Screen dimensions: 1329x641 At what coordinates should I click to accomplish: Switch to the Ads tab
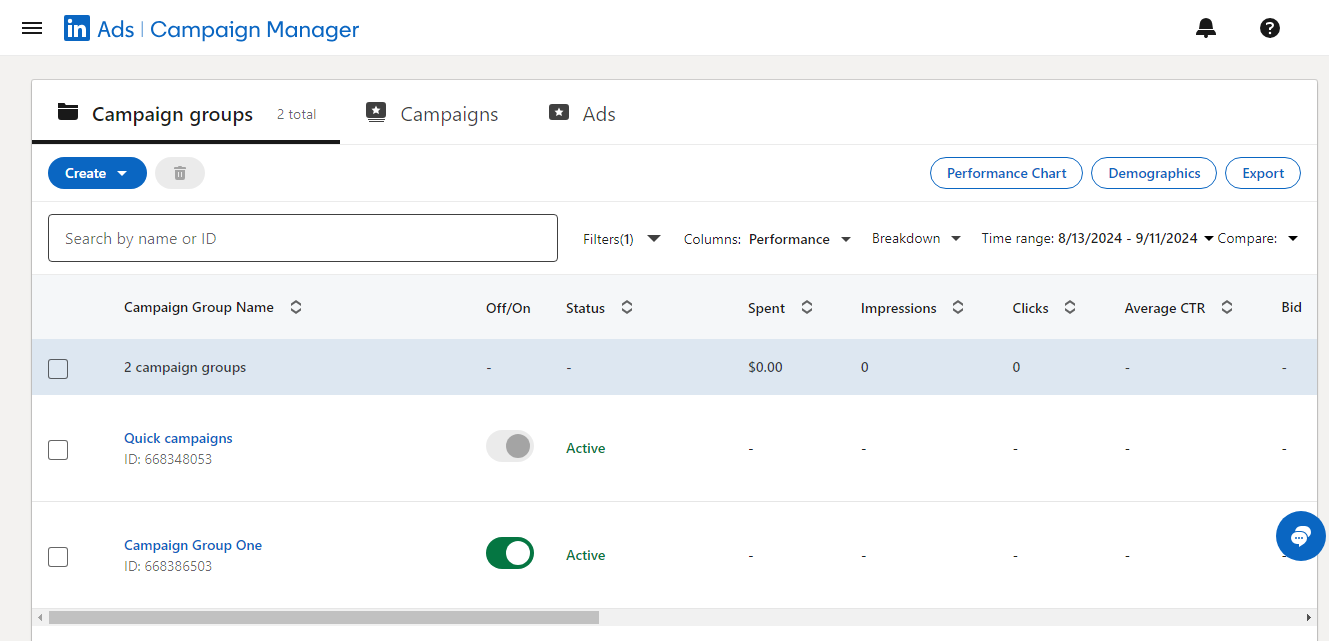pyautogui.click(x=583, y=114)
